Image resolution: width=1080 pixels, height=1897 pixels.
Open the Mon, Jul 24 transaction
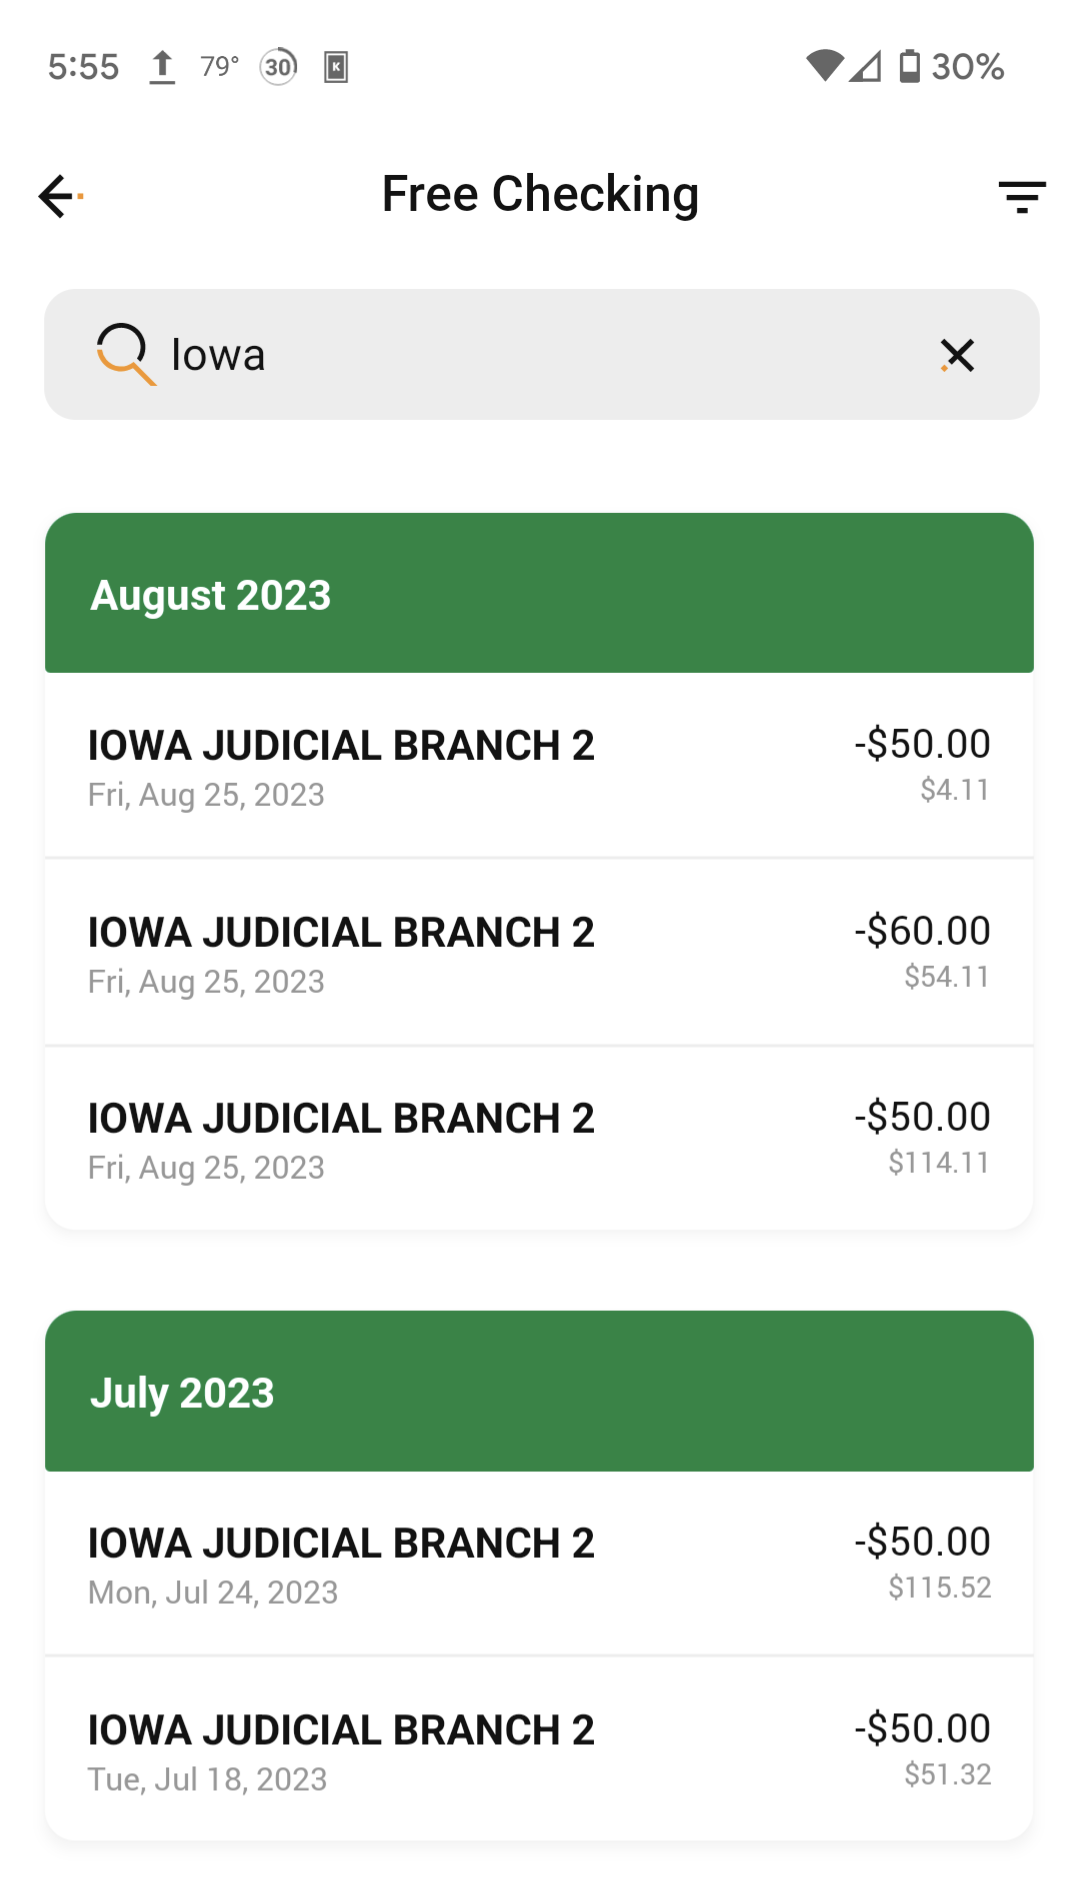pyautogui.click(x=539, y=1564)
